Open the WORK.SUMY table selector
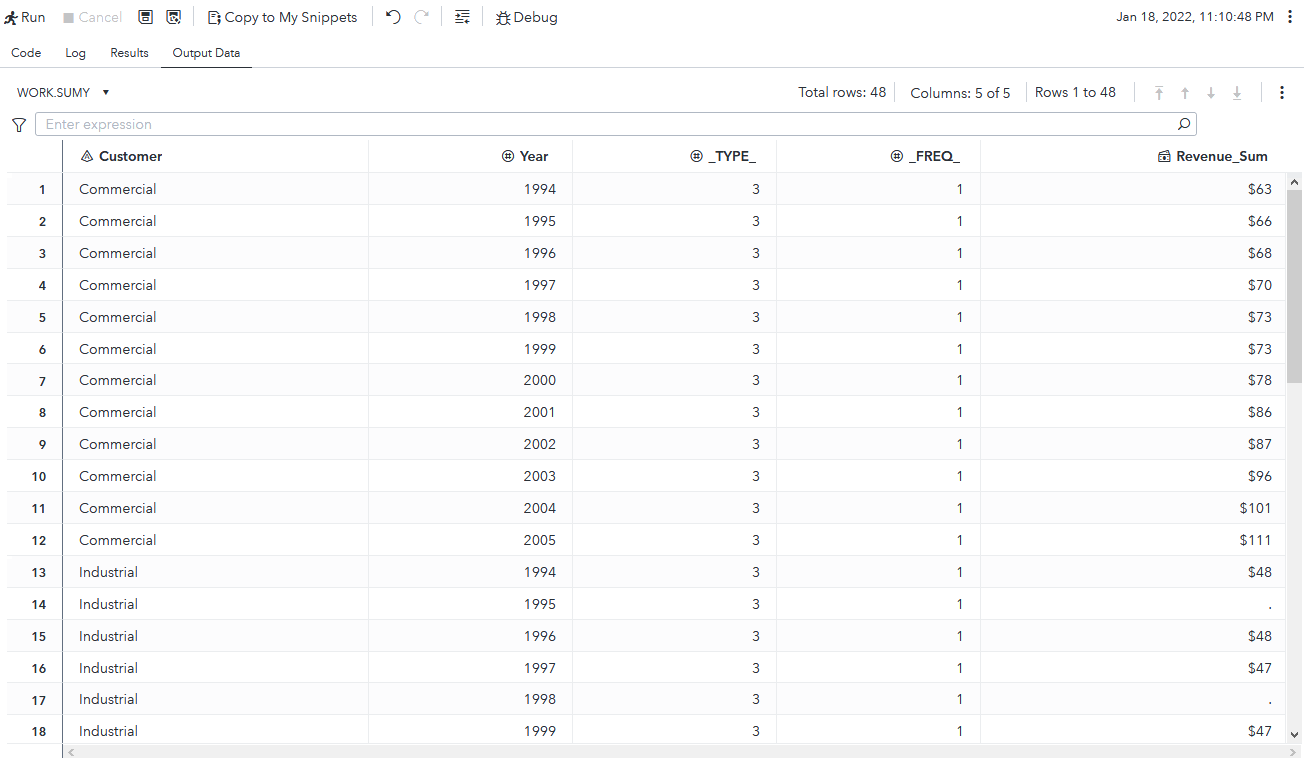The height and width of the screenshot is (758, 1304). [62, 91]
